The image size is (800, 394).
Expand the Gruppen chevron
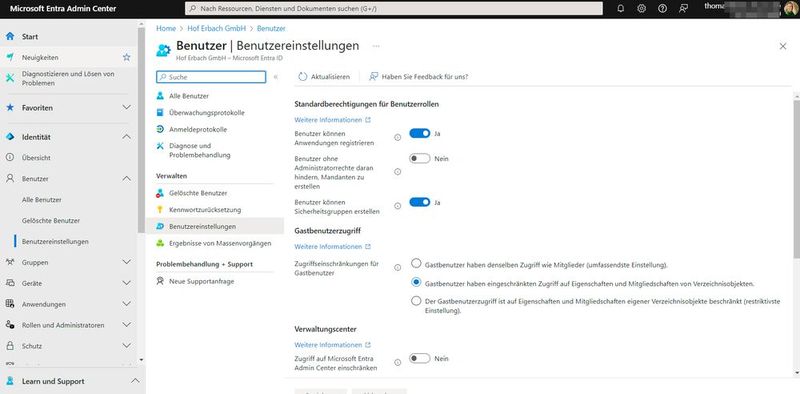127,262
